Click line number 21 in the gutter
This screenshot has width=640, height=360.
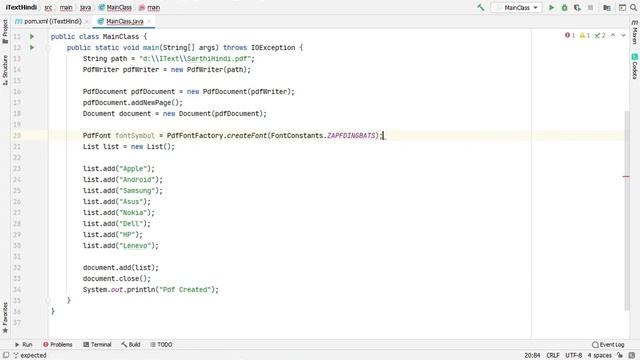[x=17, y=147]
